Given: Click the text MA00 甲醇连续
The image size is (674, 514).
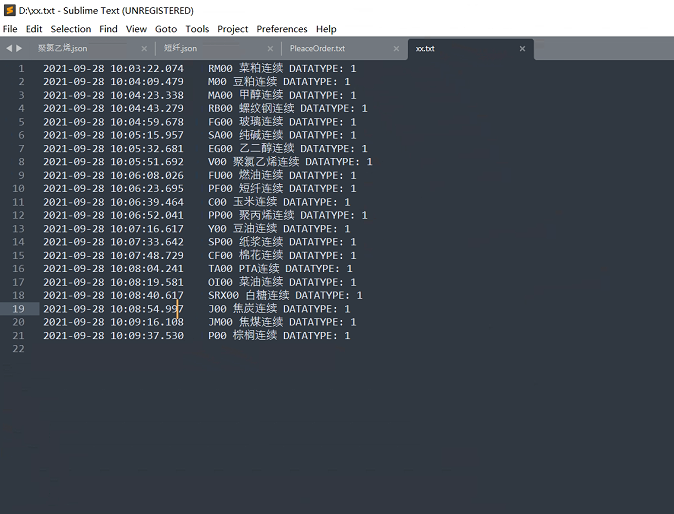Looking at the screenshot, I should pos(245,95).
